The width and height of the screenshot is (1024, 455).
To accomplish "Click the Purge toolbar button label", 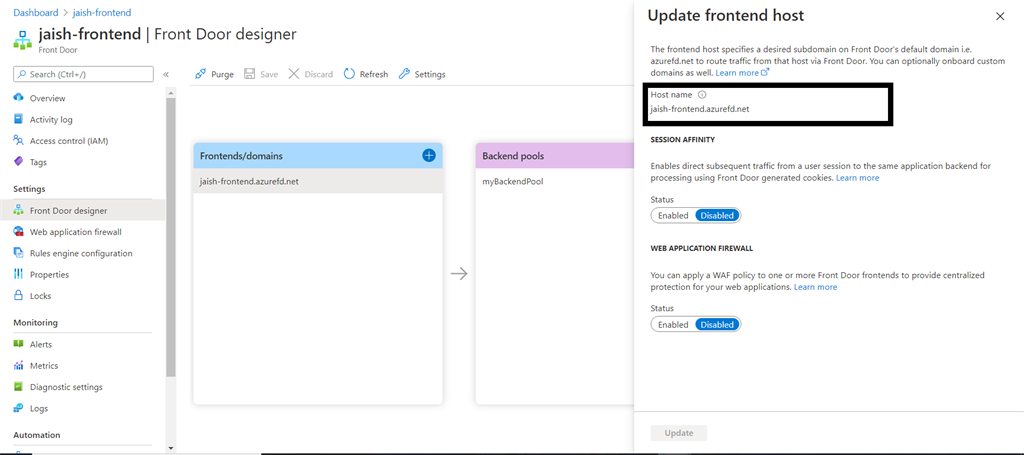I will 222,74.
